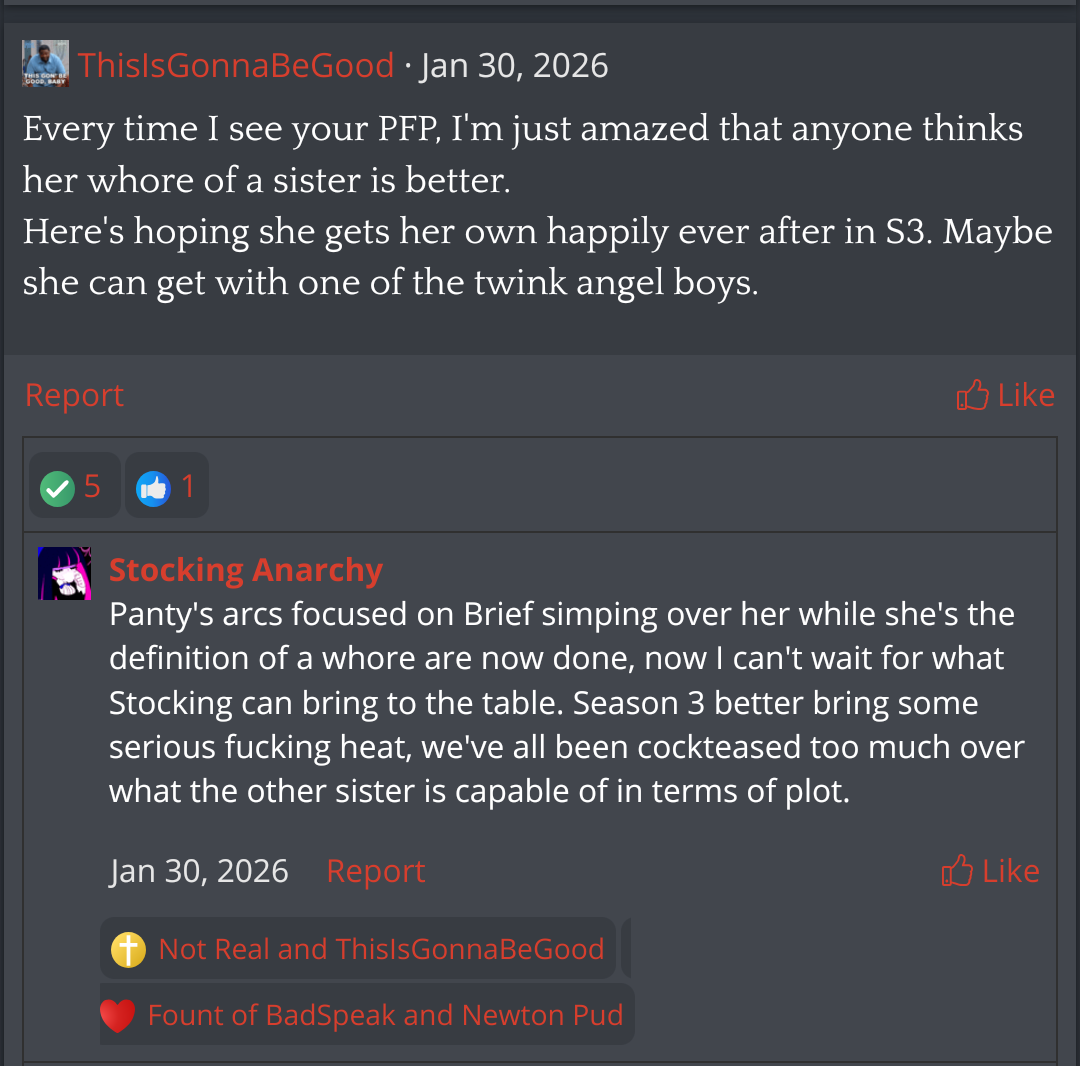This screenshot has width=1080, height=1066.
Task: Like the post about the PFP
Action: pos(1006,395)
